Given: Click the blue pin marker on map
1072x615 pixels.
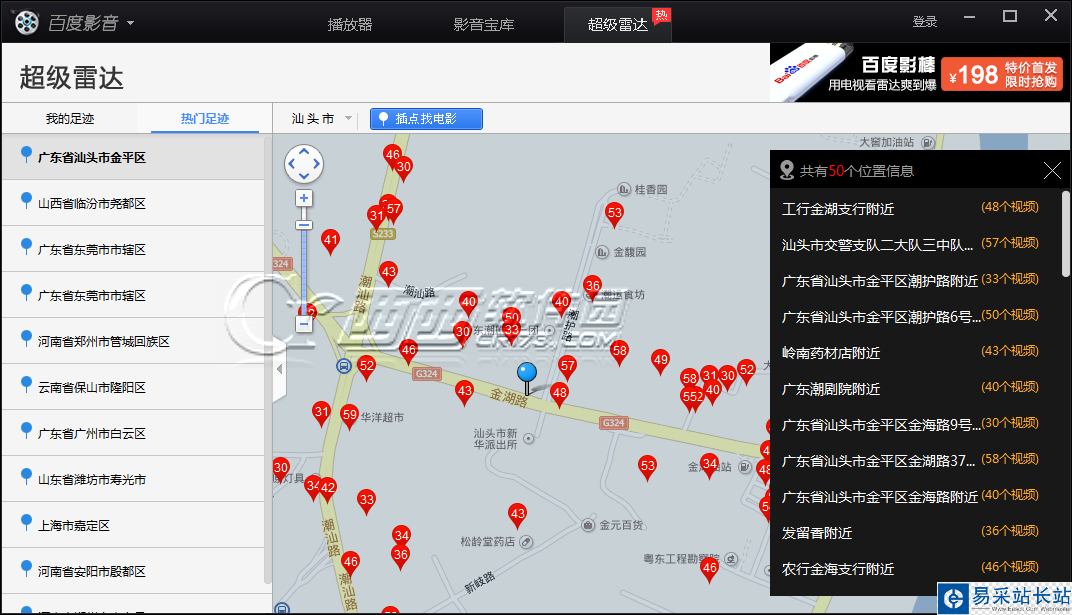Looking at the screenshot, I should (x=526, y=373).
